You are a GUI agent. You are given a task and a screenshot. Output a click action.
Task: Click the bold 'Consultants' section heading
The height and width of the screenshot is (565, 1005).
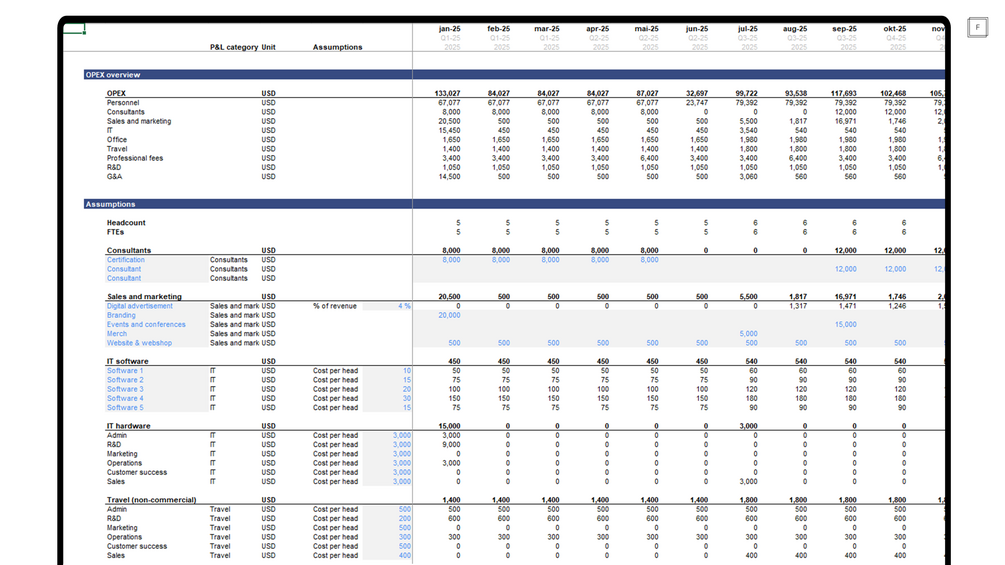click(x=129, y=250)
